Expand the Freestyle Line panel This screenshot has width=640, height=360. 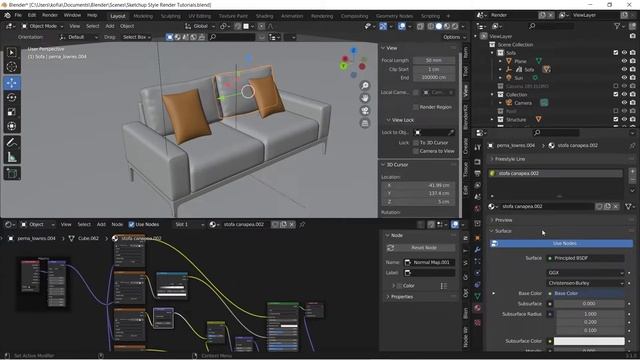[510, 159]
